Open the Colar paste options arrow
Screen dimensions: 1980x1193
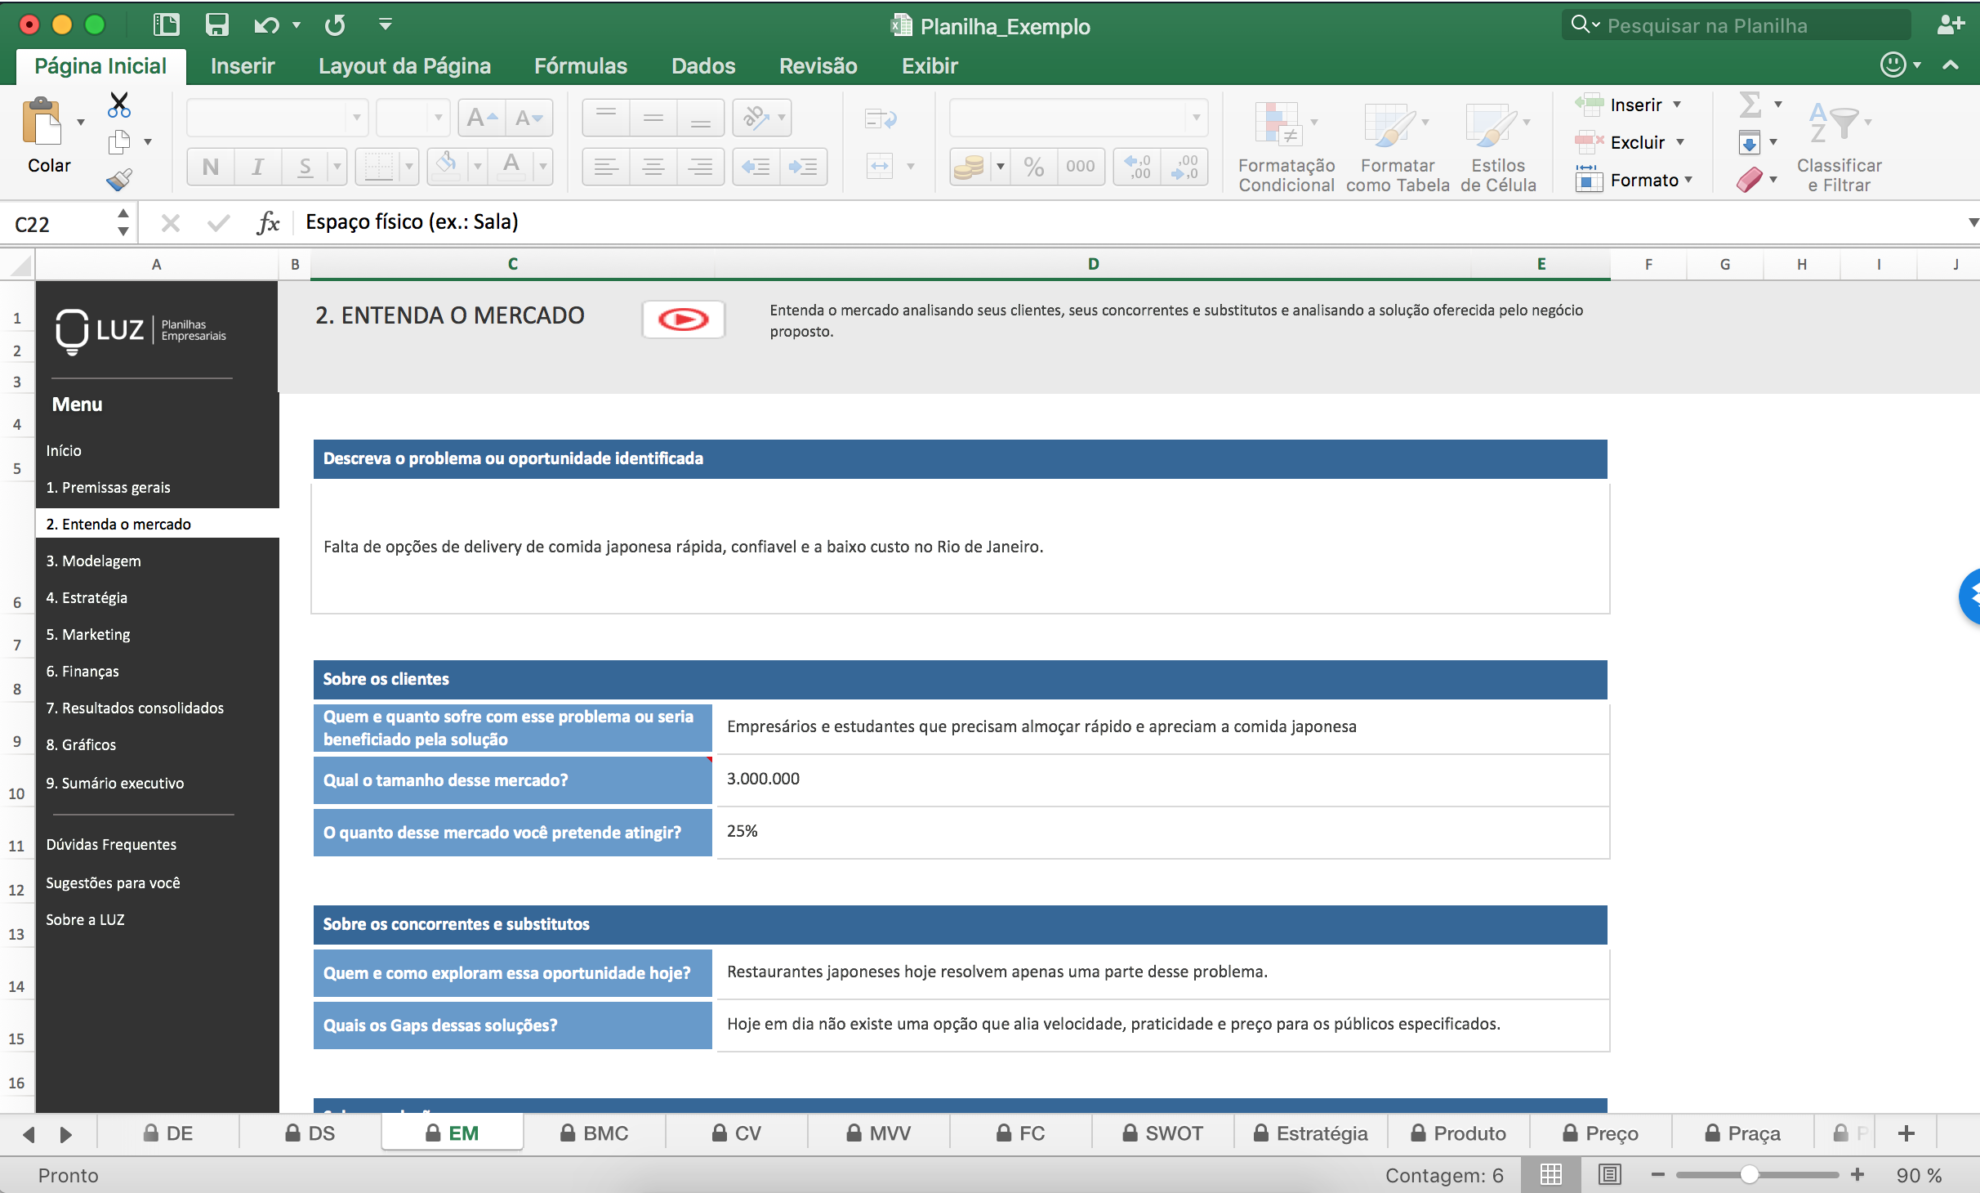point(81,122)
